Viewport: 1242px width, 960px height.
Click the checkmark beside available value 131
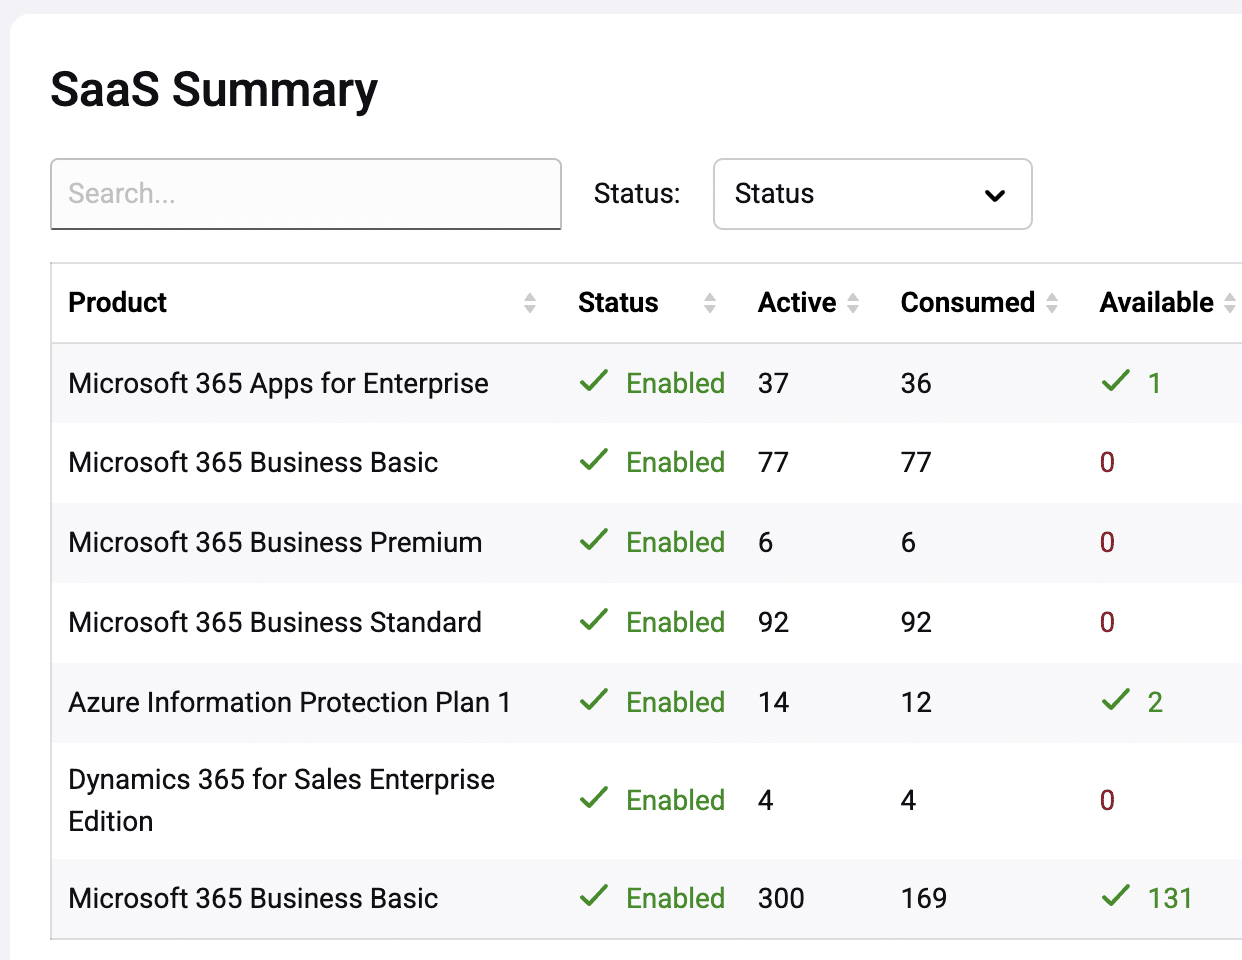coord(1116,896)
